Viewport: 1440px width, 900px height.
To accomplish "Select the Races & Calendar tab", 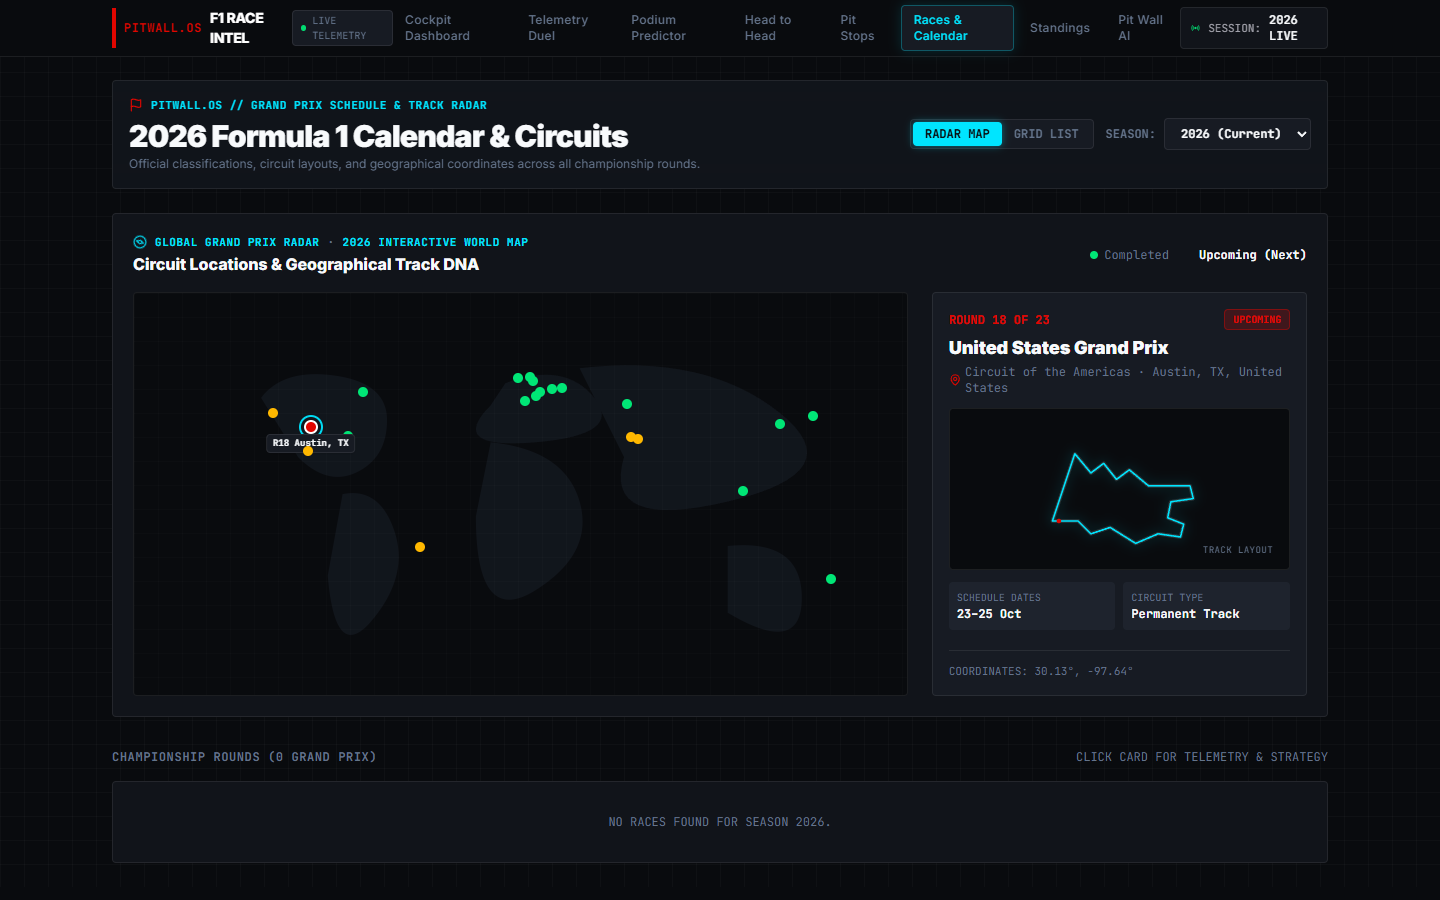I will (x=957, y=28).
